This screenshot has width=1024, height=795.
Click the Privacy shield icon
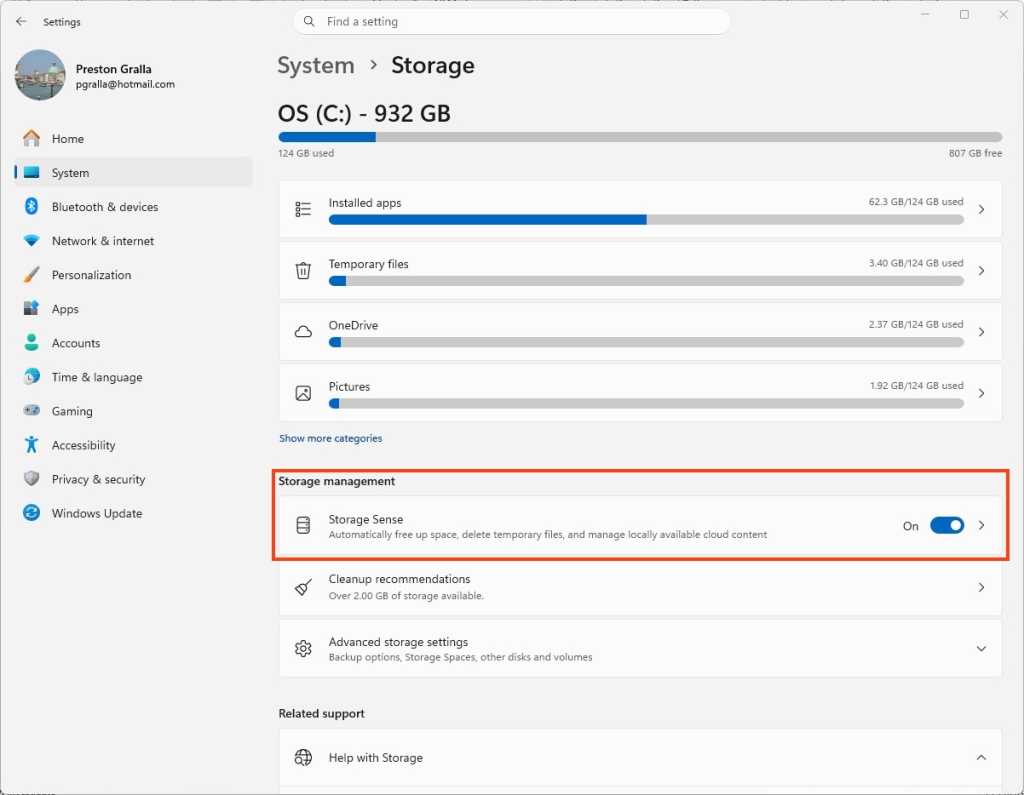[x=31, y=478]
